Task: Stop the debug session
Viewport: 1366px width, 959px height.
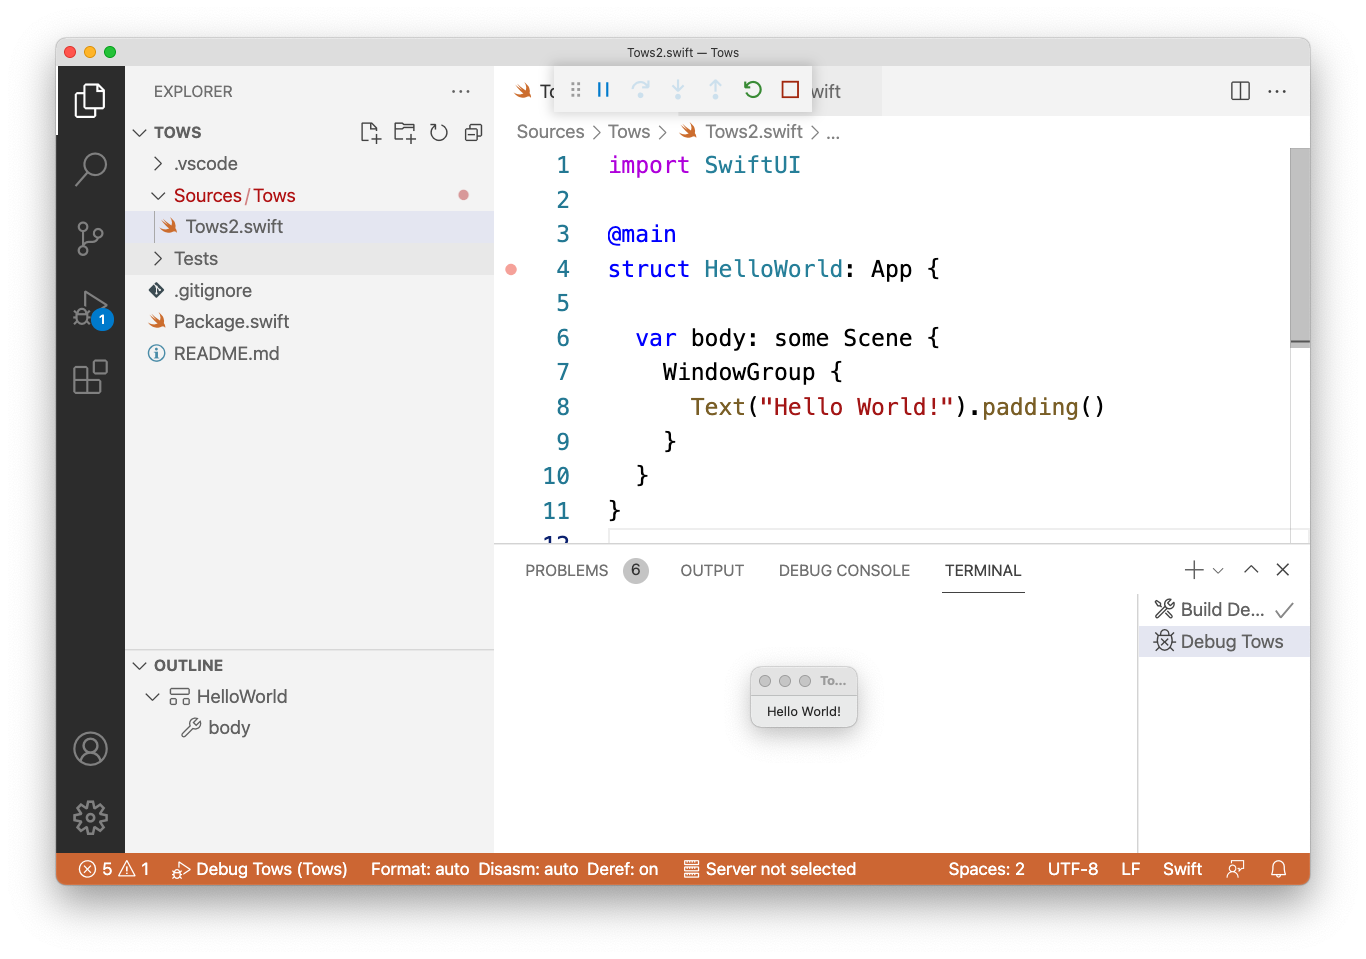Action: [x=790, y=90]
